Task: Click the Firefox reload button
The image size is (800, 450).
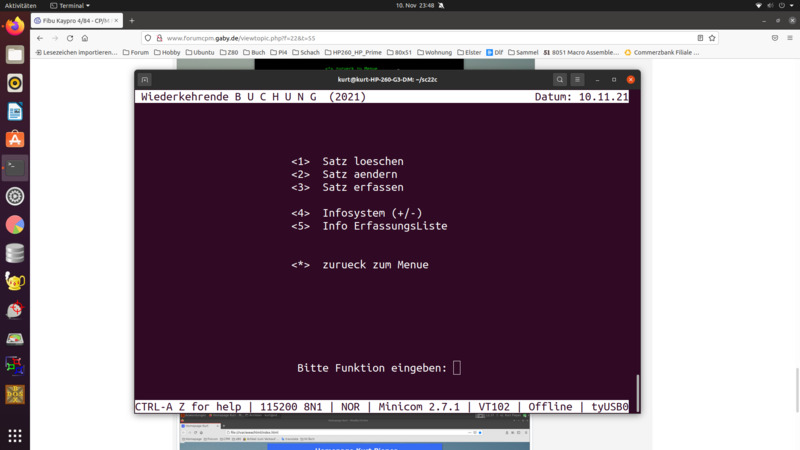Action: click(x=70, y=38)
